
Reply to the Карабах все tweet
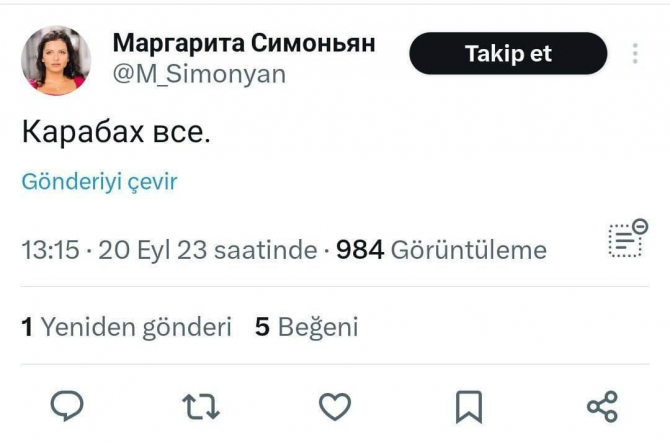coord(66,405)
